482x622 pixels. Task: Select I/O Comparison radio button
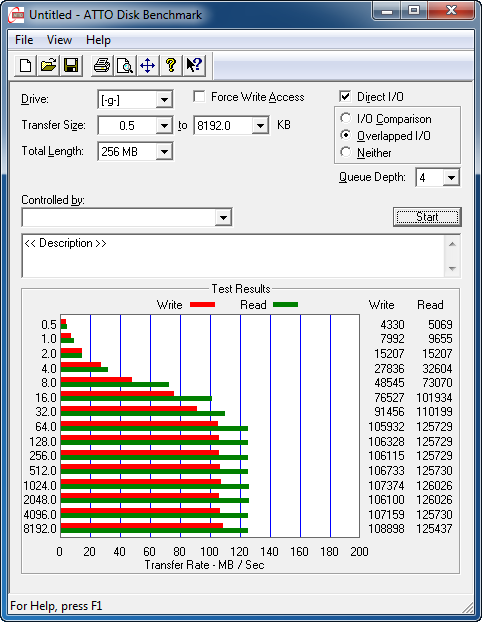pos(346,118)
